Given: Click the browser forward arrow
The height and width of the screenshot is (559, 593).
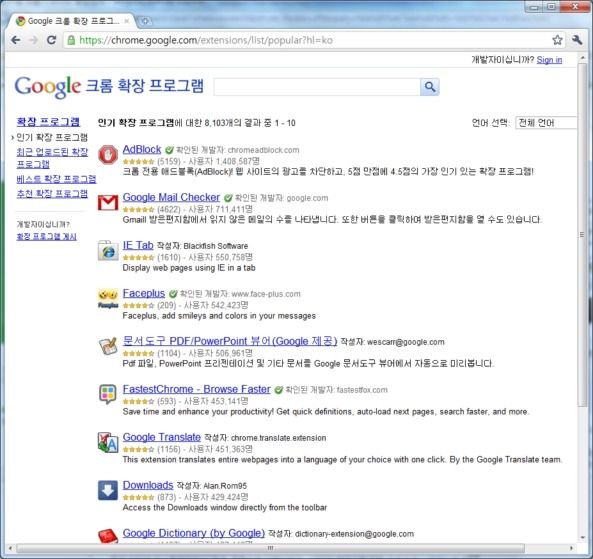Looking at the screenshot, I should pyautogui.click(x=33, y=40).
